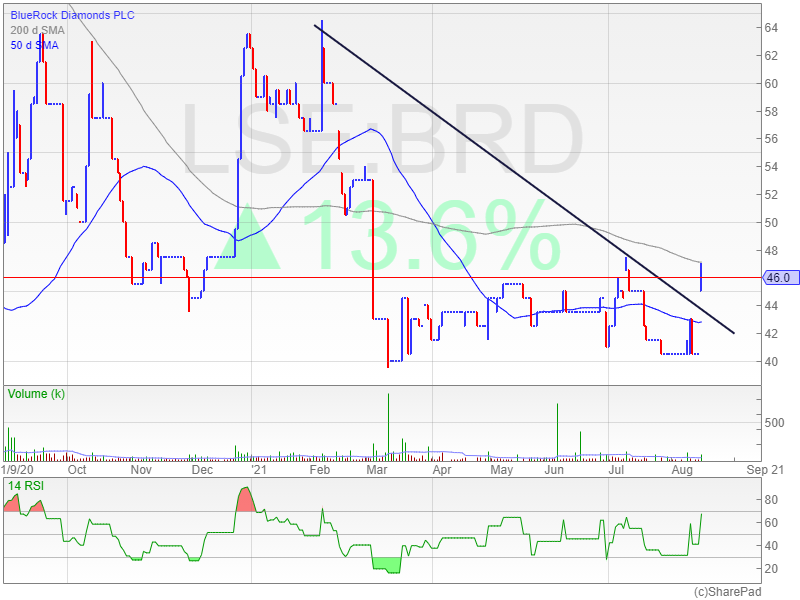This screenshot has height=600, width=800.
Task: Click the green oversold RSI region in March
Action: click(x=388, y=565)
